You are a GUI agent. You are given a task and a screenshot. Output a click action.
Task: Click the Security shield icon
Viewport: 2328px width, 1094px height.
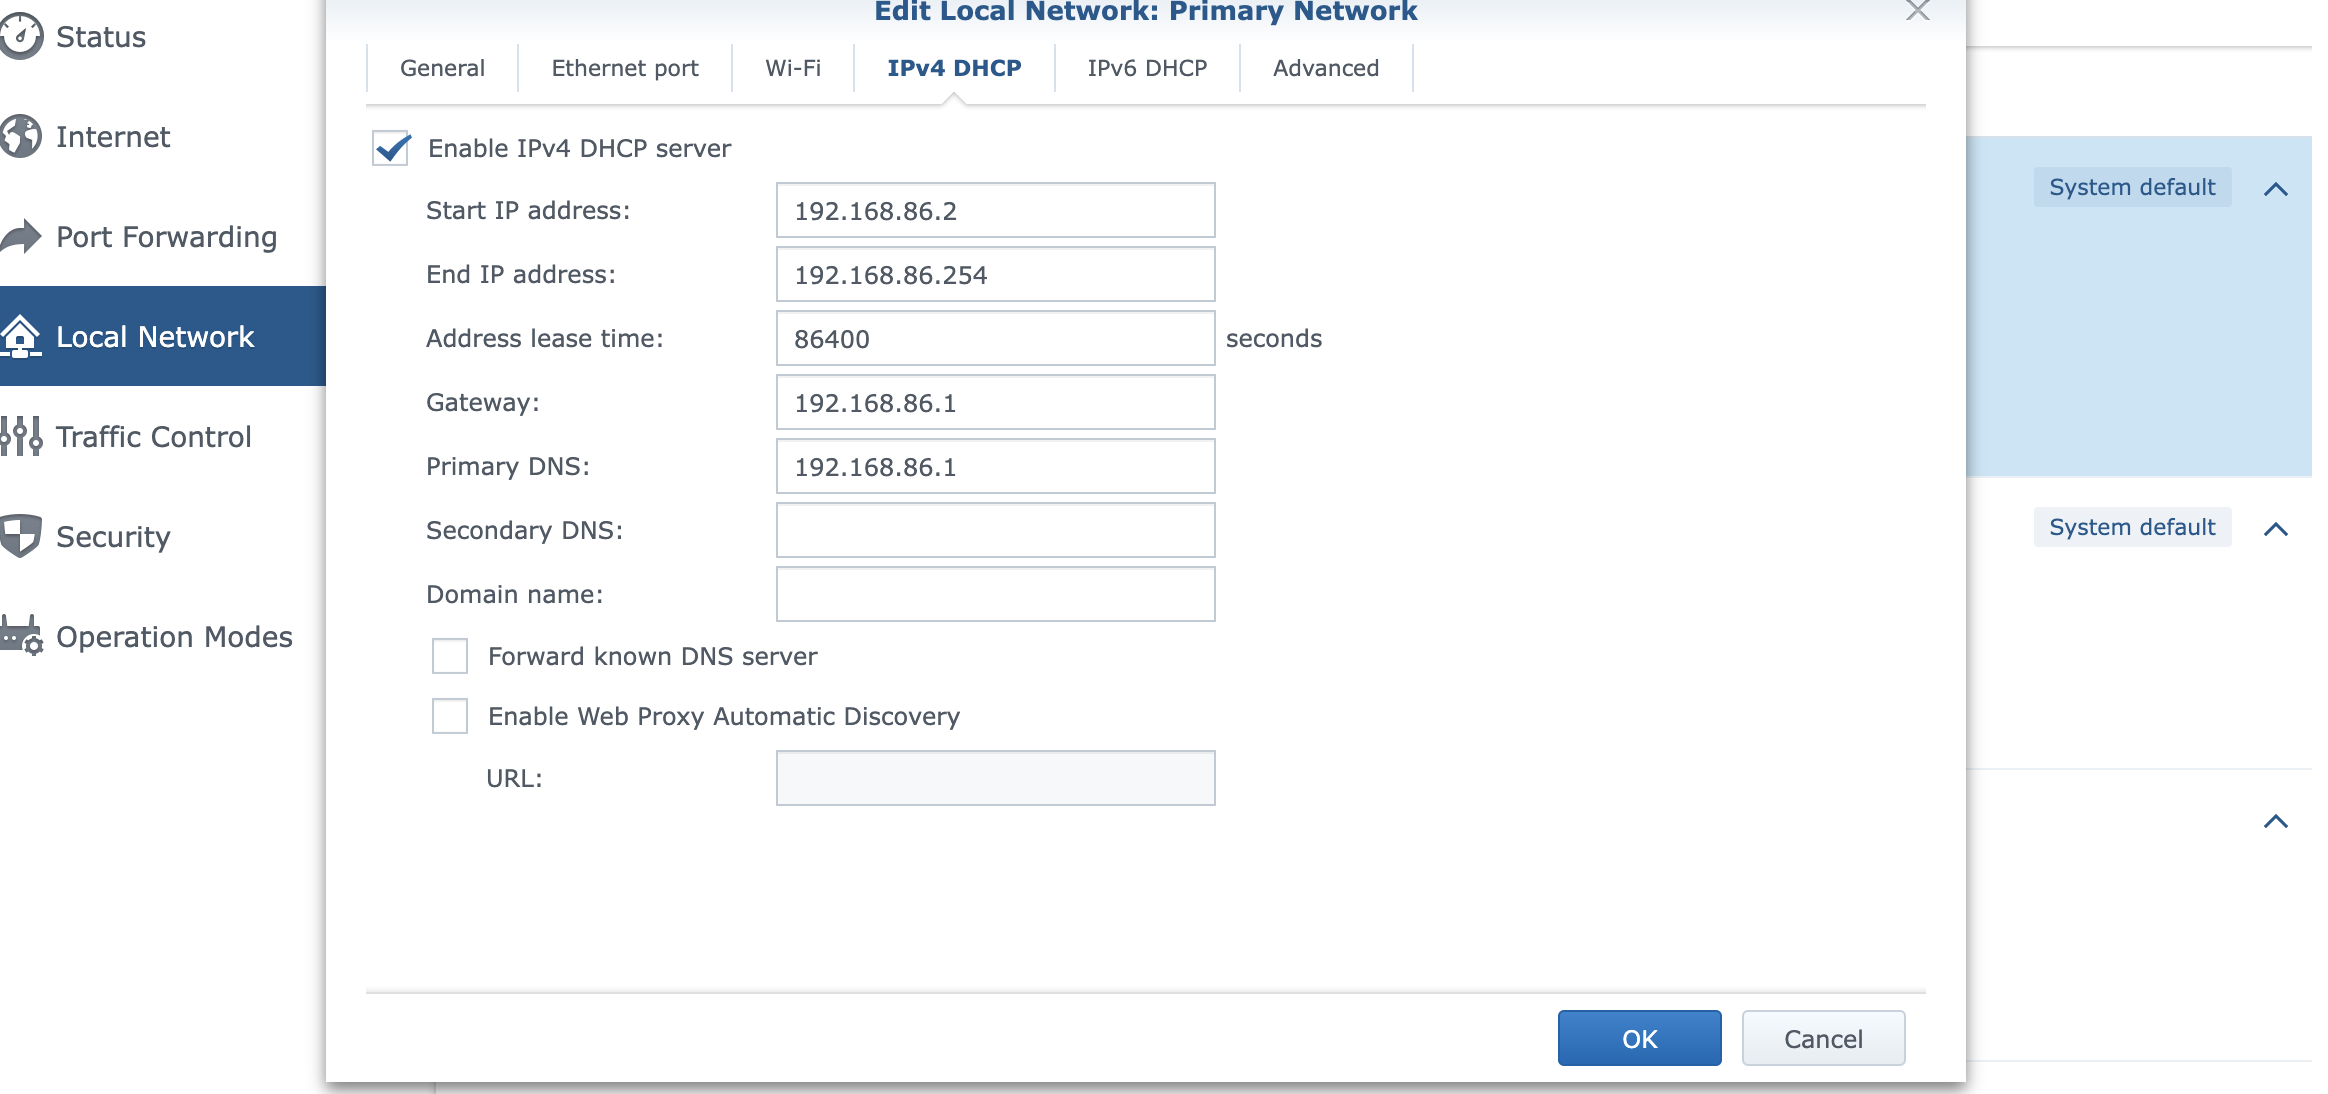[x=20, y=536]
